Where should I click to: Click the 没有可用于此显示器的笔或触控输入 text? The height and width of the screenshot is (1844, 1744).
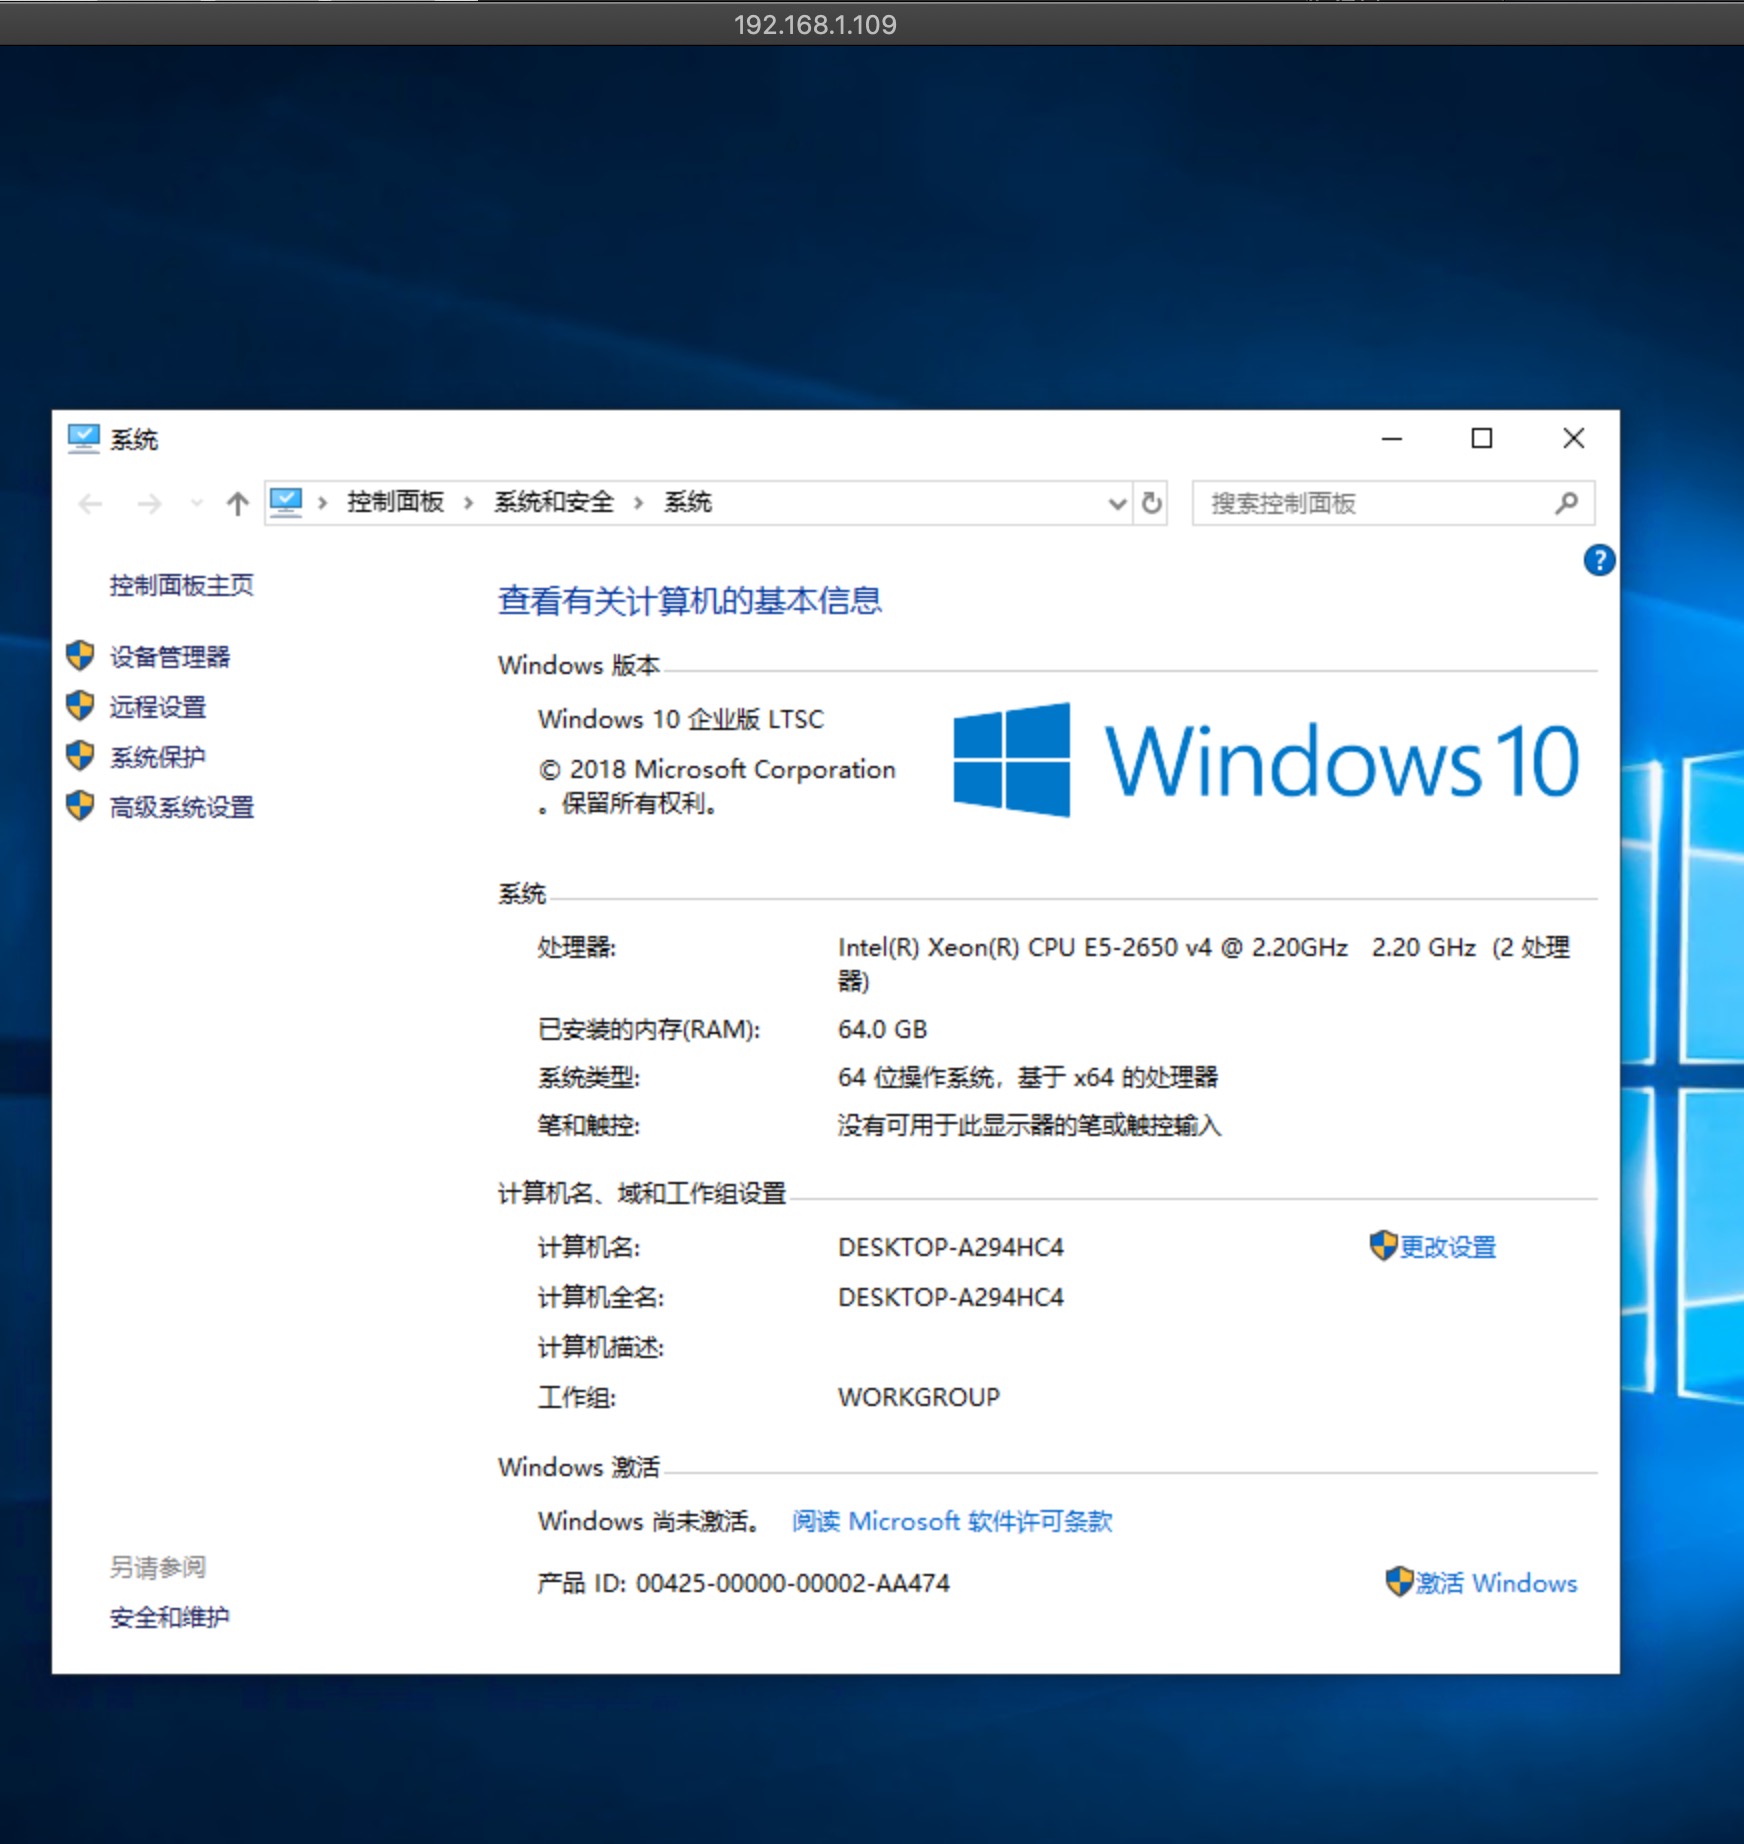[1030, 1125]
